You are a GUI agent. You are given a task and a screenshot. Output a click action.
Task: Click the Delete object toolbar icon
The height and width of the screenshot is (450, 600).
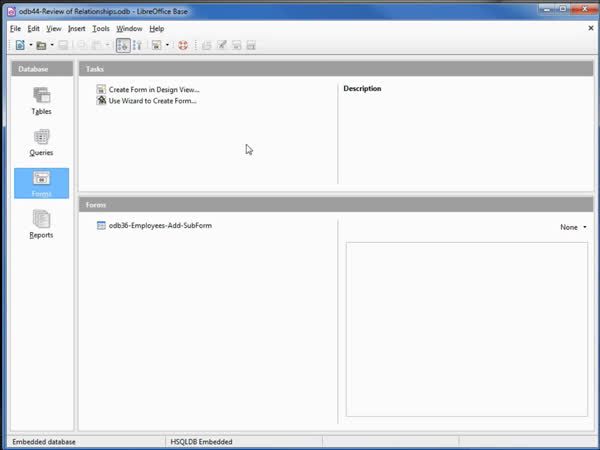tap(236, 45)
